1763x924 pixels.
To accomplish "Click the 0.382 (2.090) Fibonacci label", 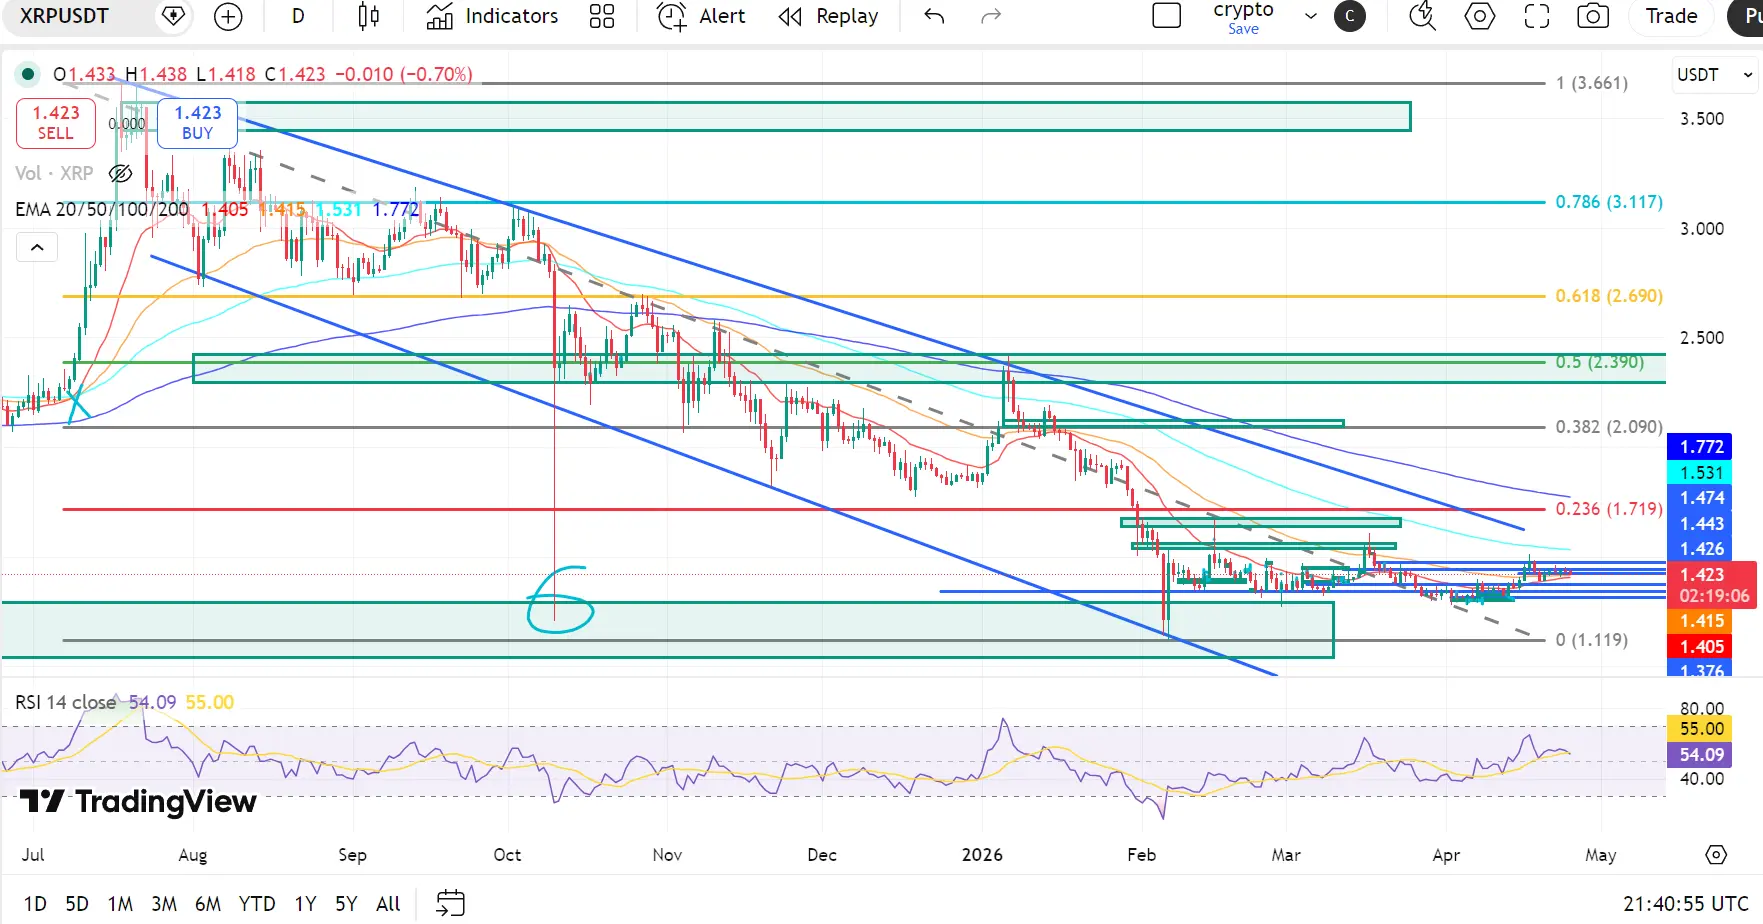I will click(x=1609, y=427).
